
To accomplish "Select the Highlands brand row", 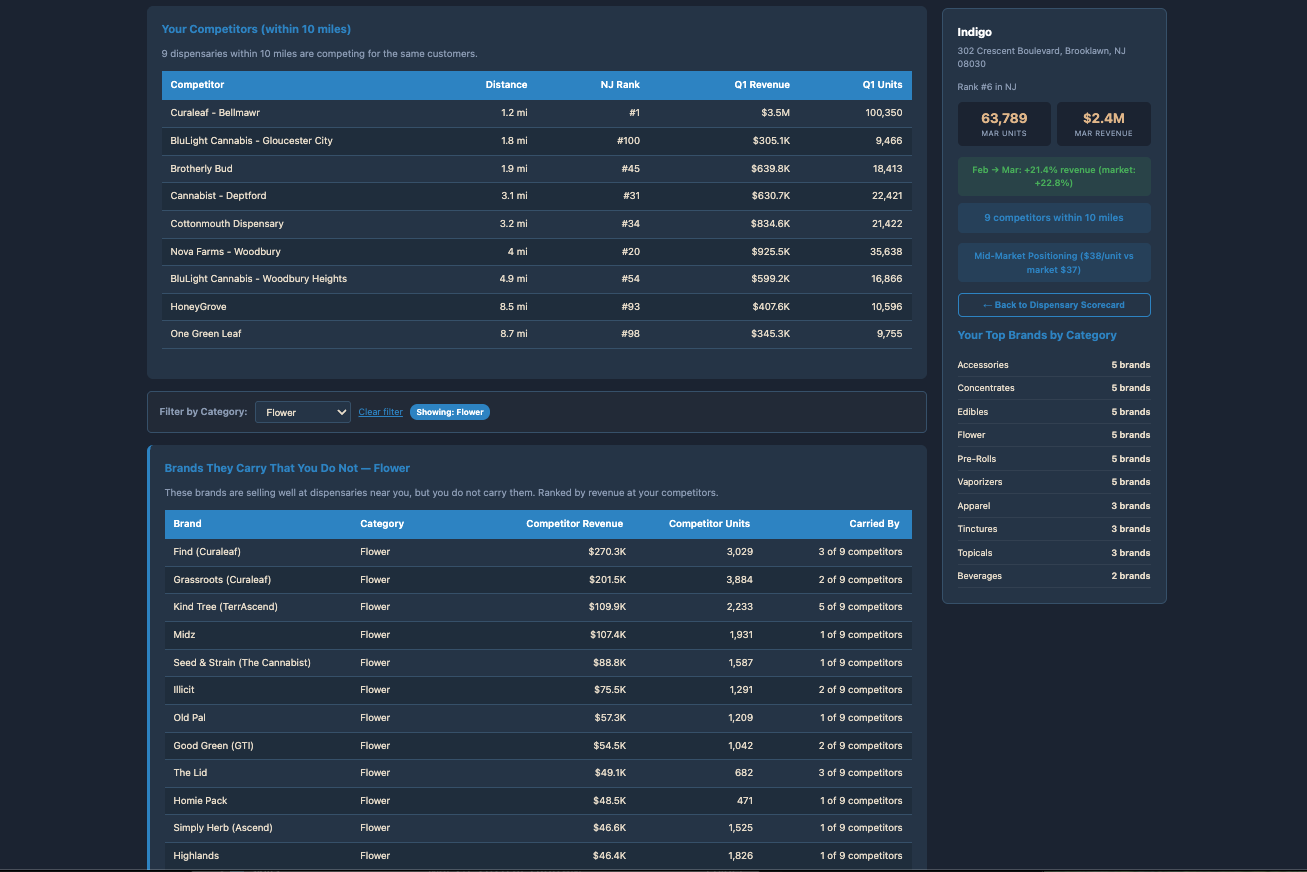I will point(538,856).
